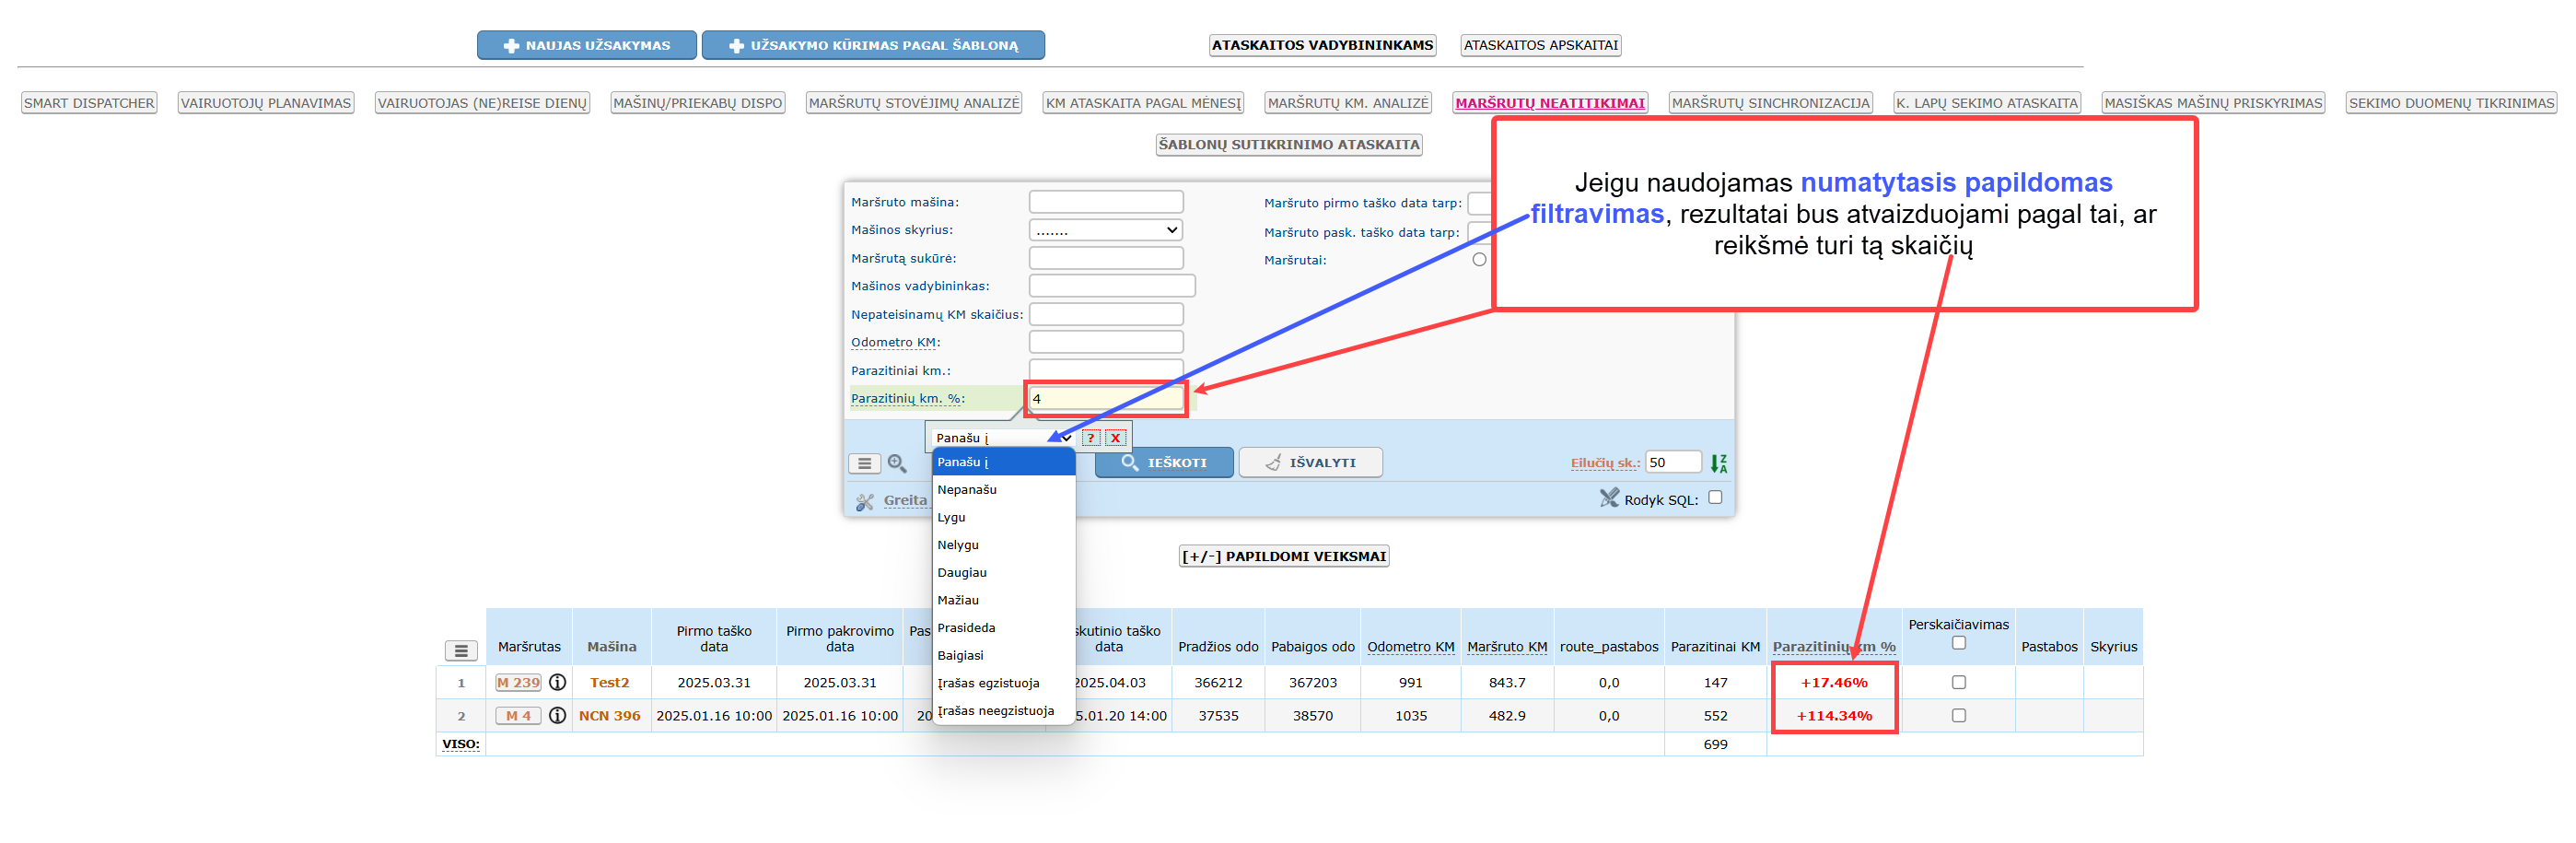
Task: Open vehicle link NCN 396
Action: pyautogui.click(x=610, y=716)
